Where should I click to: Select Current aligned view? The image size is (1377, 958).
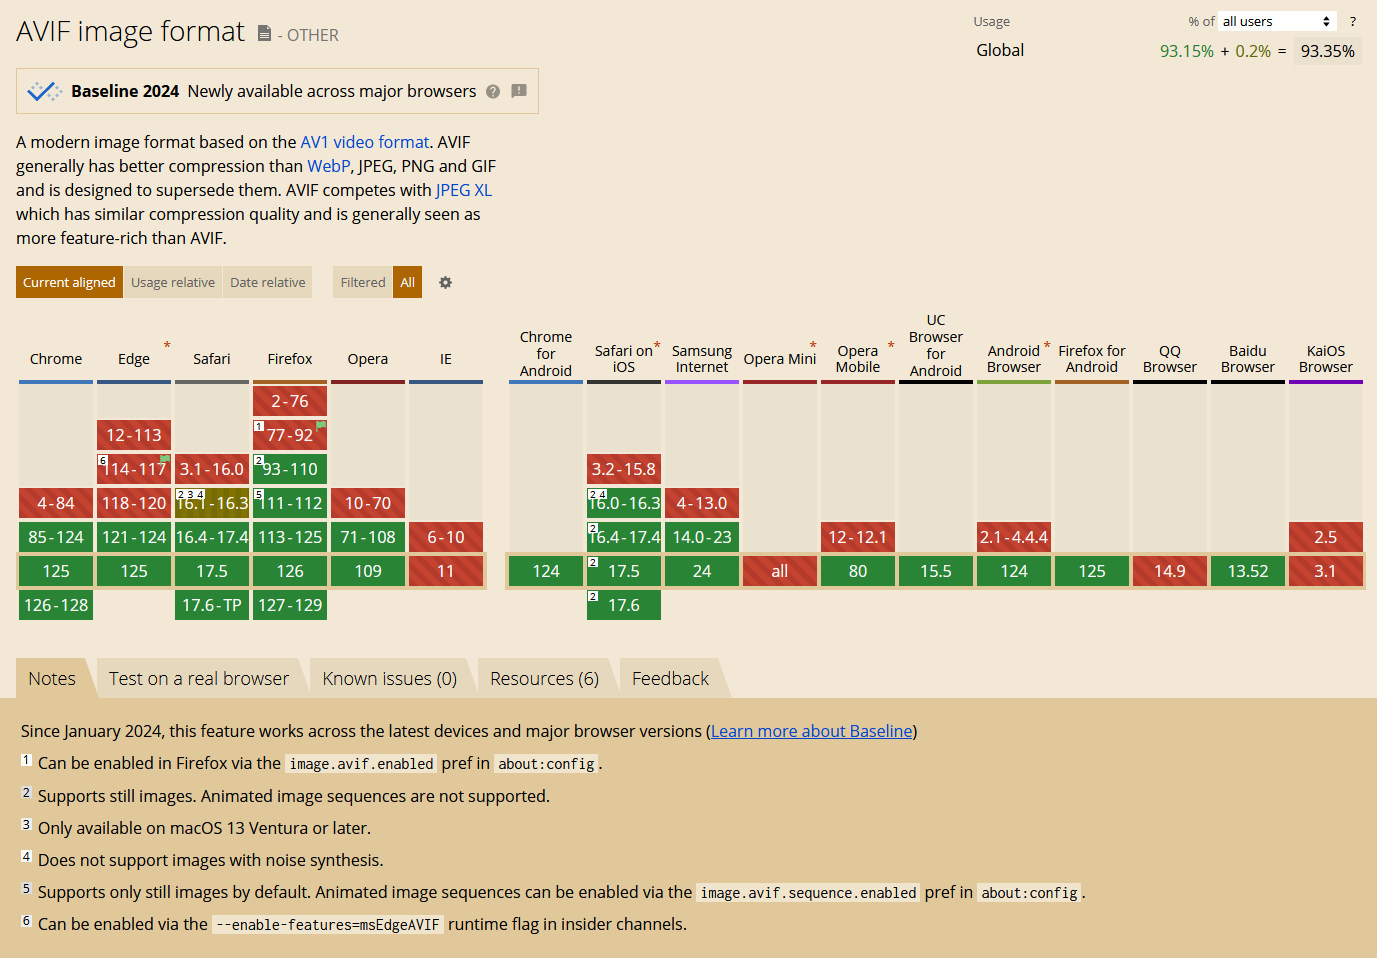pyautogui.click(x=69, y=282)
